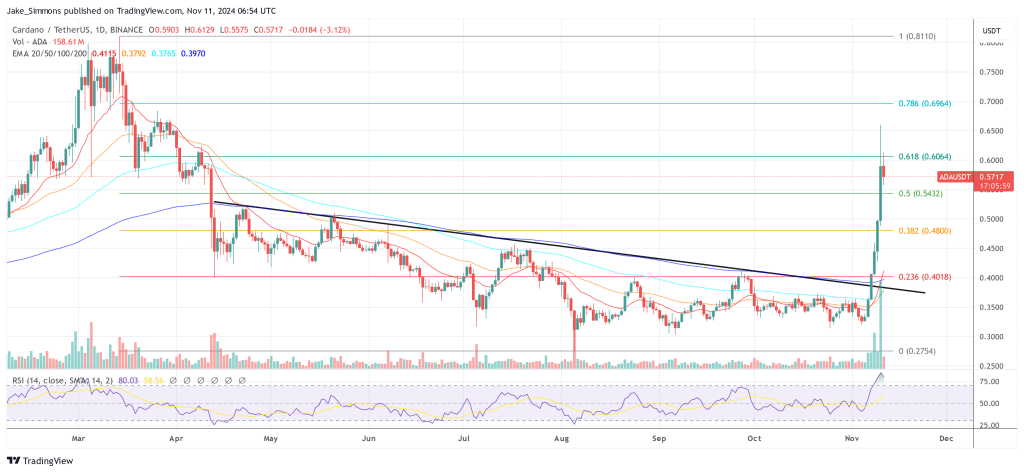The height and width of the screenshot is (473, 1024).
Task: Click the 0 (0.2754) Fibonacci base label
Action: pos(916,351)
